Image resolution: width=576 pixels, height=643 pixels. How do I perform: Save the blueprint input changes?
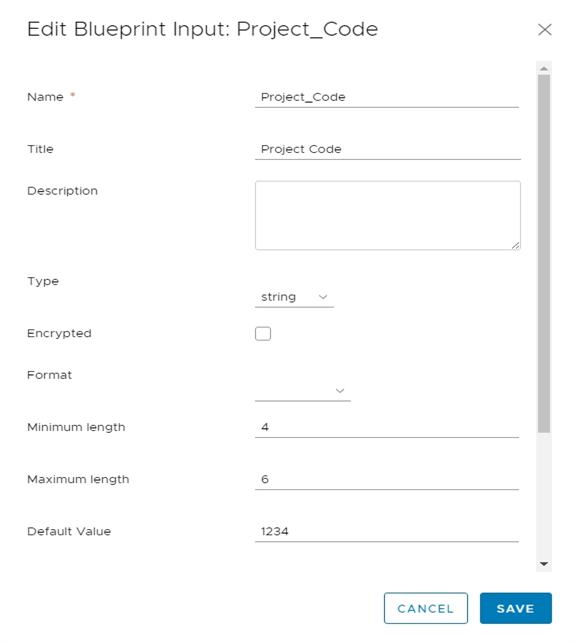[x=516, y=608]
